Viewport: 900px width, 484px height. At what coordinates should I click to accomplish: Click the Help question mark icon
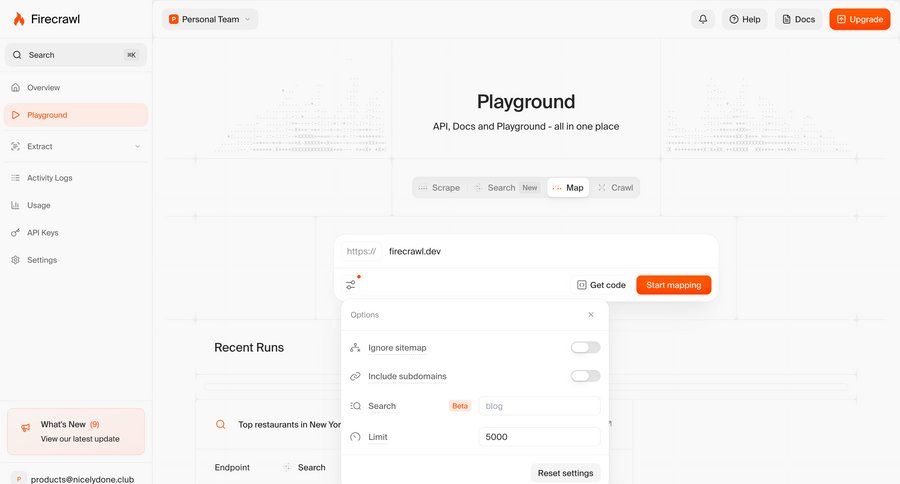734,19
